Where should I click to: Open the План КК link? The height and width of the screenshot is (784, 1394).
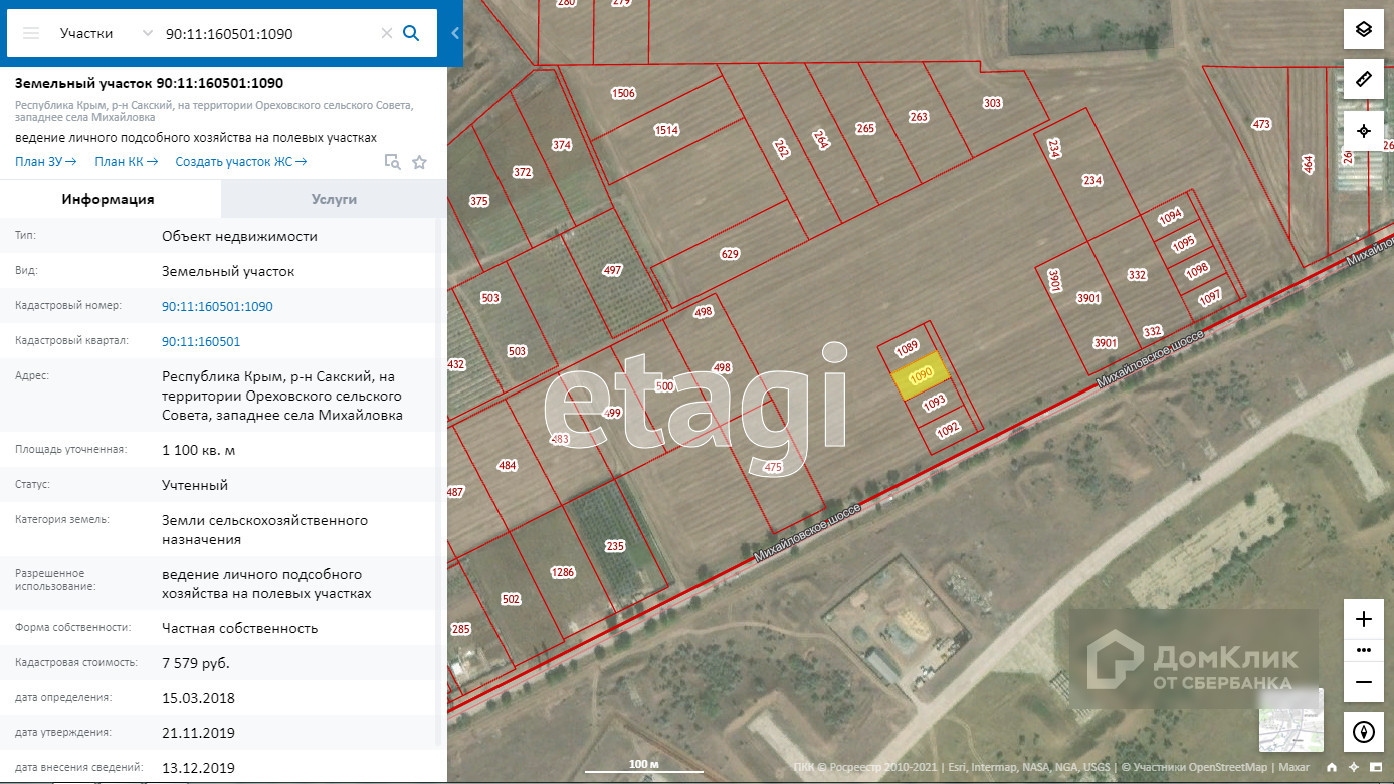(125, 162)
